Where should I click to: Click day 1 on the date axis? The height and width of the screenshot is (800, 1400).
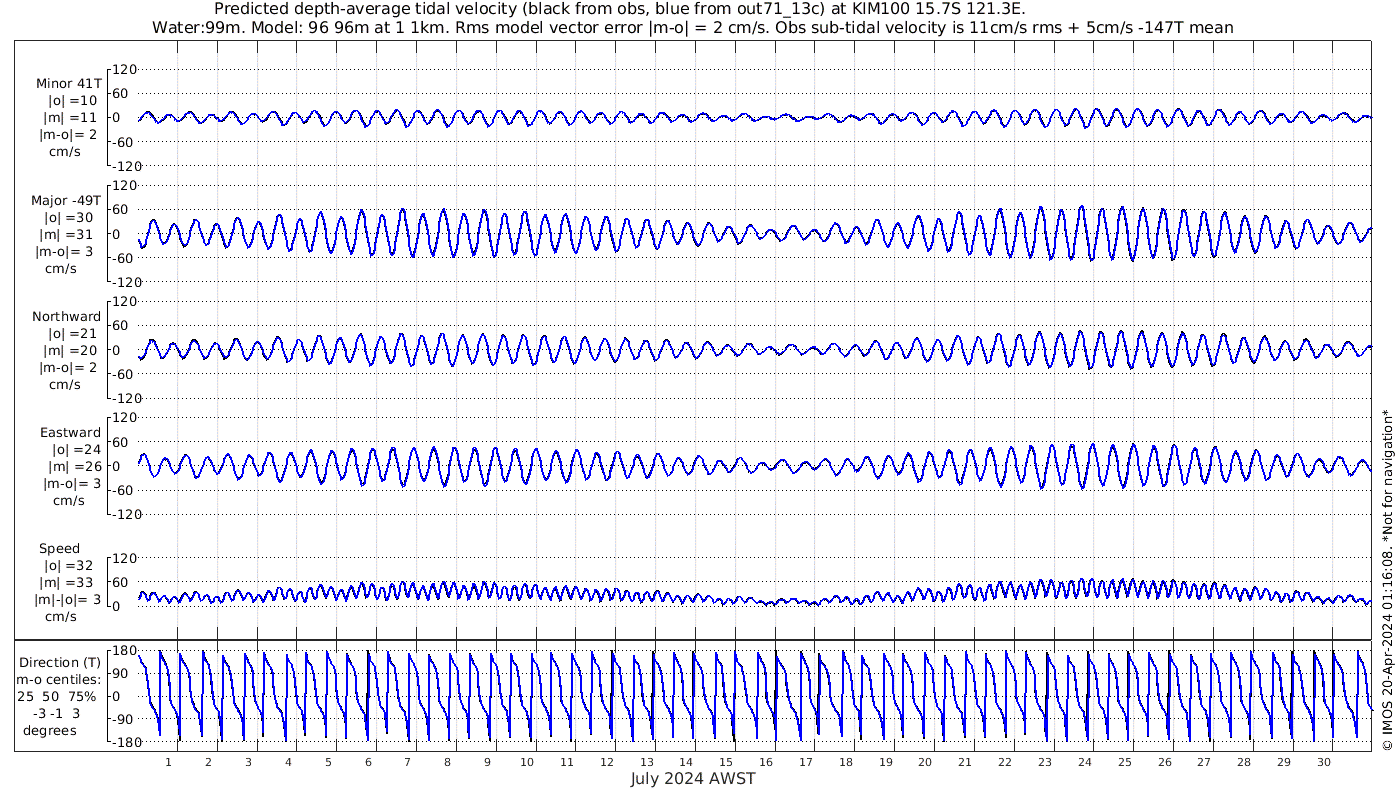point(168,762)
